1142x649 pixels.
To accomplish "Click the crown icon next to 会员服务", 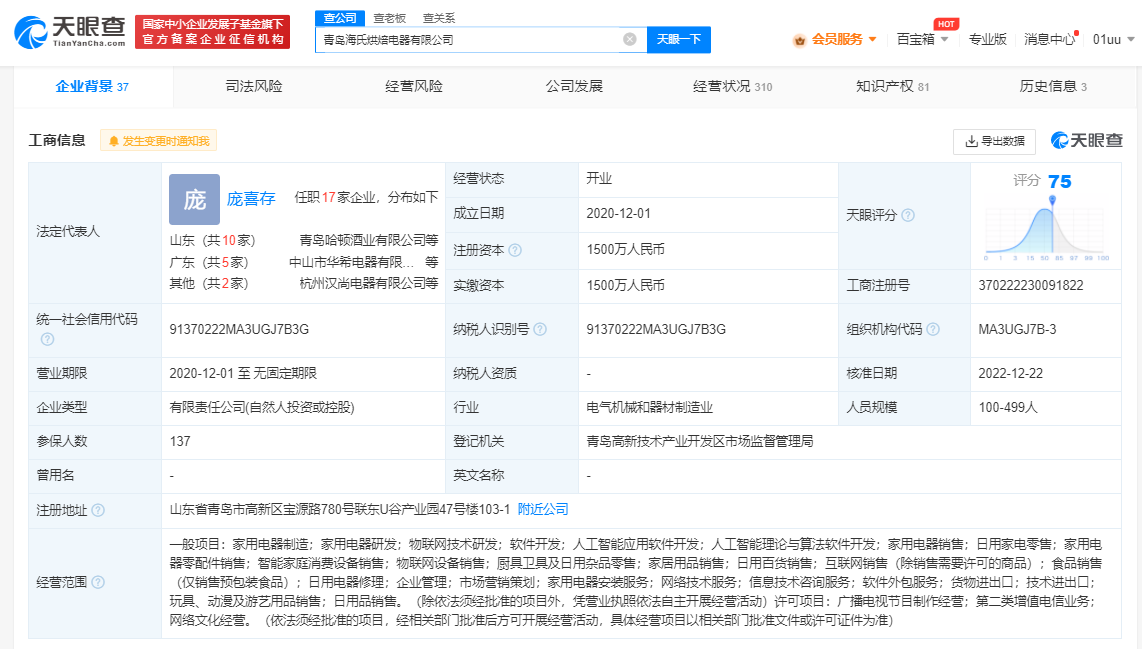I will tap(798, 39).
